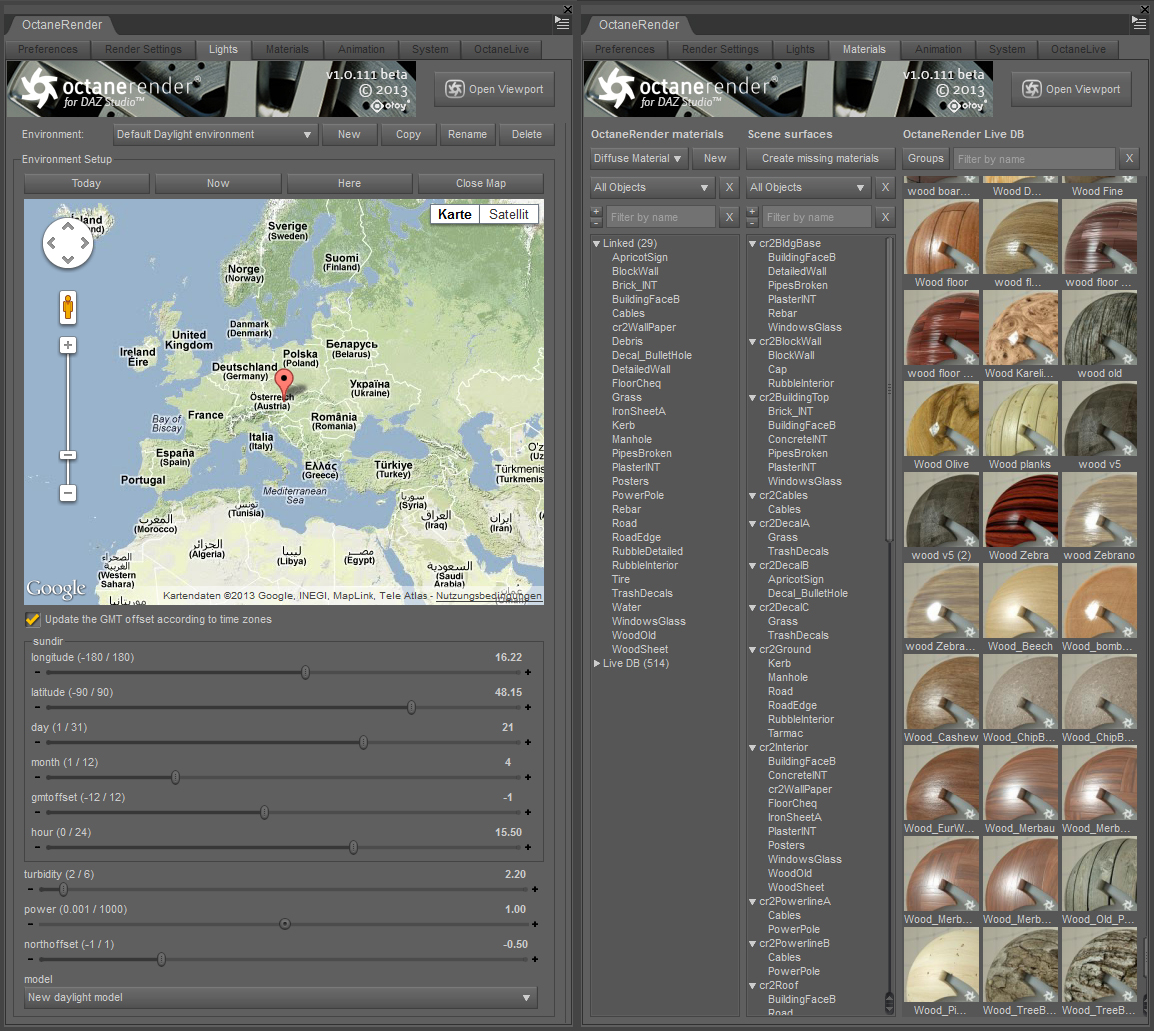
Task: Rename the current environment
Action: coord(467,135)
